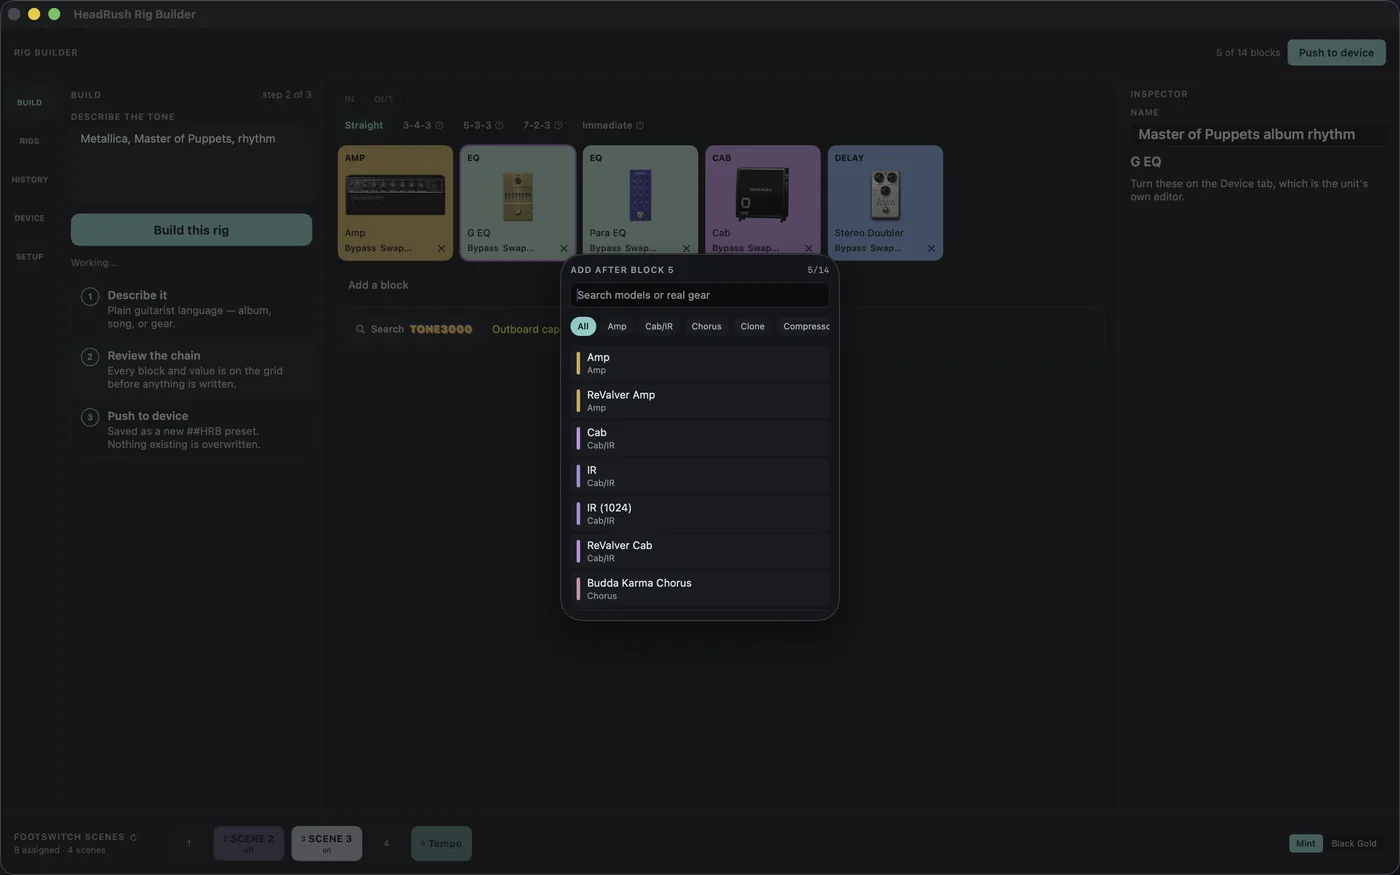Remove the Cab block with its X icon
The height and width of the screenshot is (875, 1400).
(808, 248)
